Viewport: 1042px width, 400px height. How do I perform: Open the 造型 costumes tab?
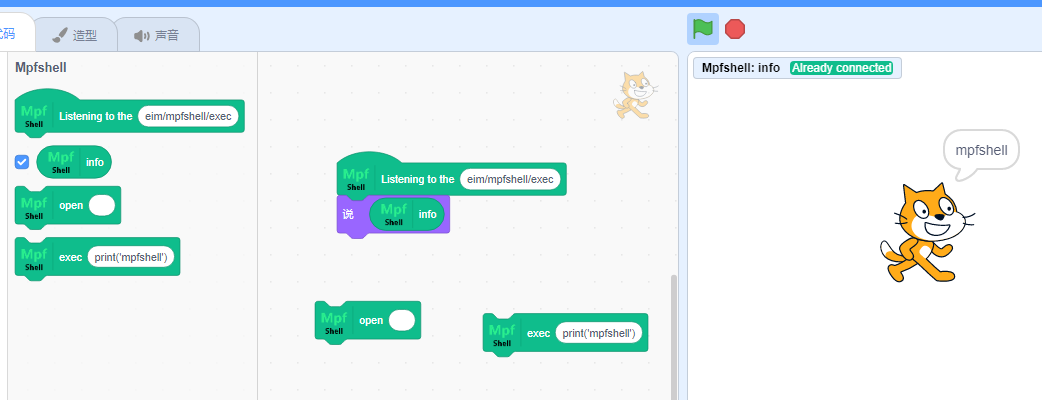tap(75, 35)
